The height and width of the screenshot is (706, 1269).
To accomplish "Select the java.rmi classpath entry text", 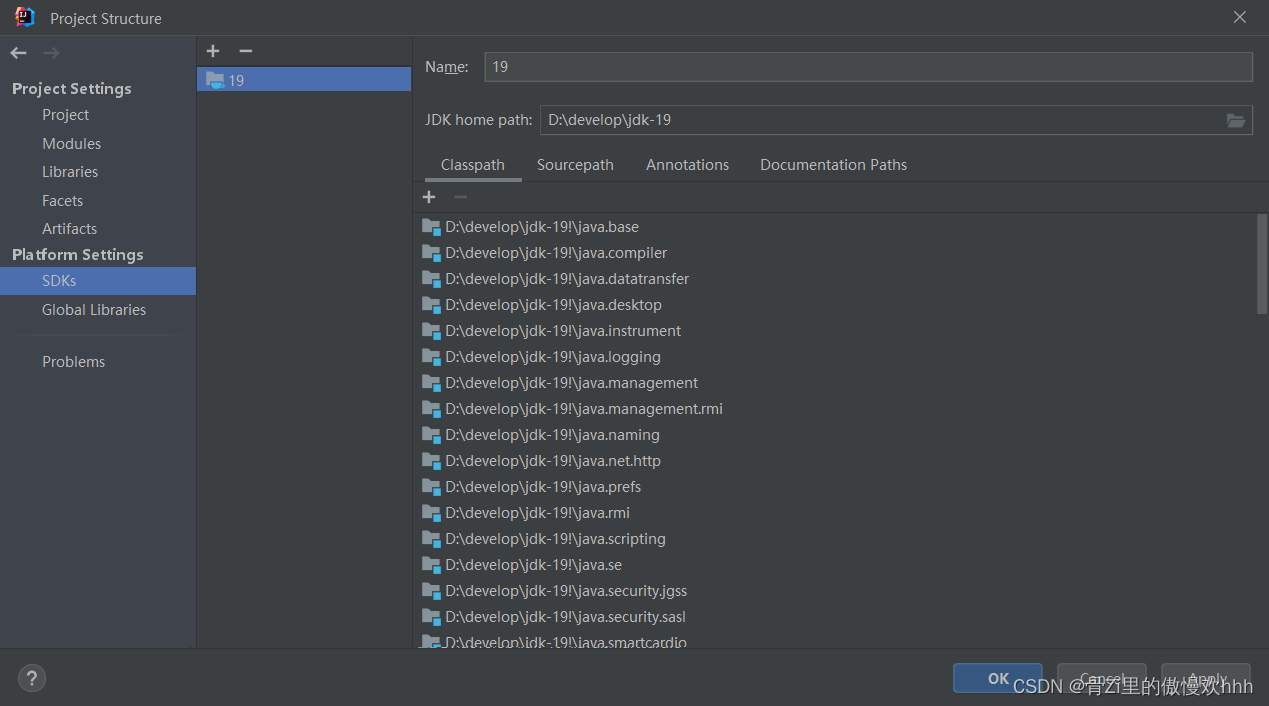I will click(x=538, y=513).
